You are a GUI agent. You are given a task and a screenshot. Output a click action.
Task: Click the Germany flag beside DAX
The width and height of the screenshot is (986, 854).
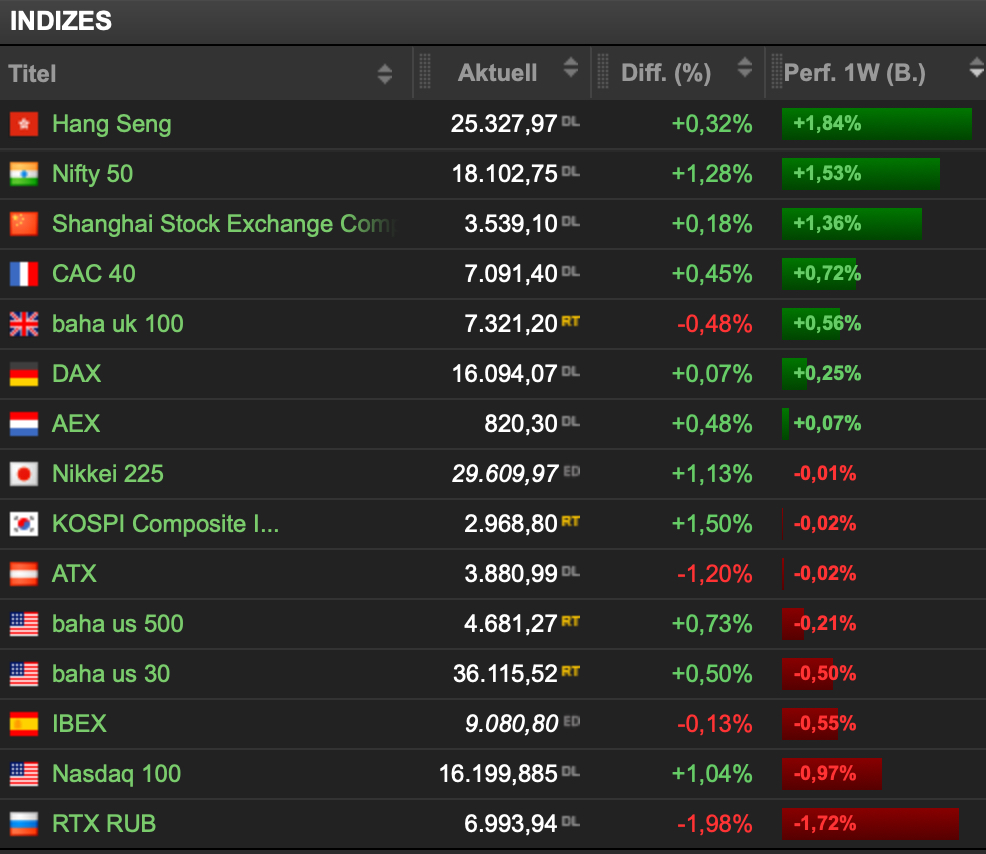[x=24, y=374]
